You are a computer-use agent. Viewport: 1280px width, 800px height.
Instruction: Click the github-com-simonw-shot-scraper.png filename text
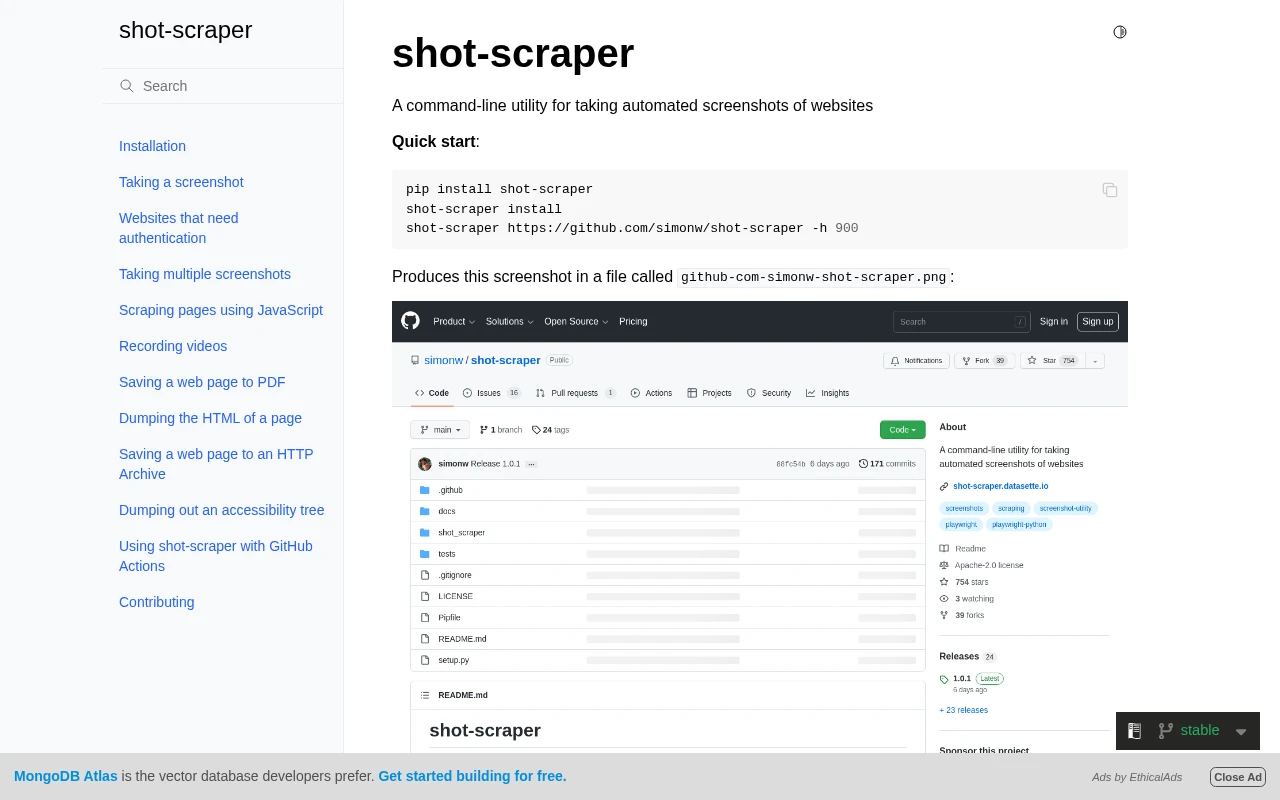(x=813, y=277)
